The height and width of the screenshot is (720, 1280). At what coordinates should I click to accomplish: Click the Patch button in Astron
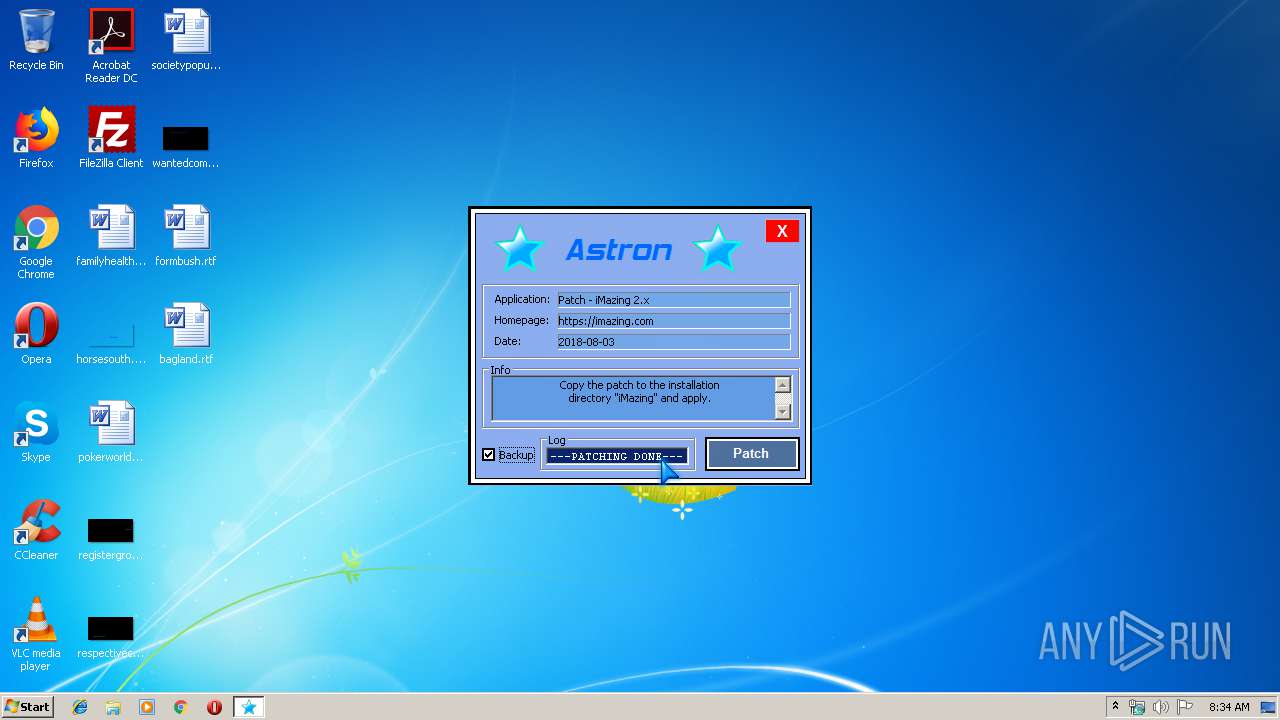pyautogui.click(x=751, y=454)
